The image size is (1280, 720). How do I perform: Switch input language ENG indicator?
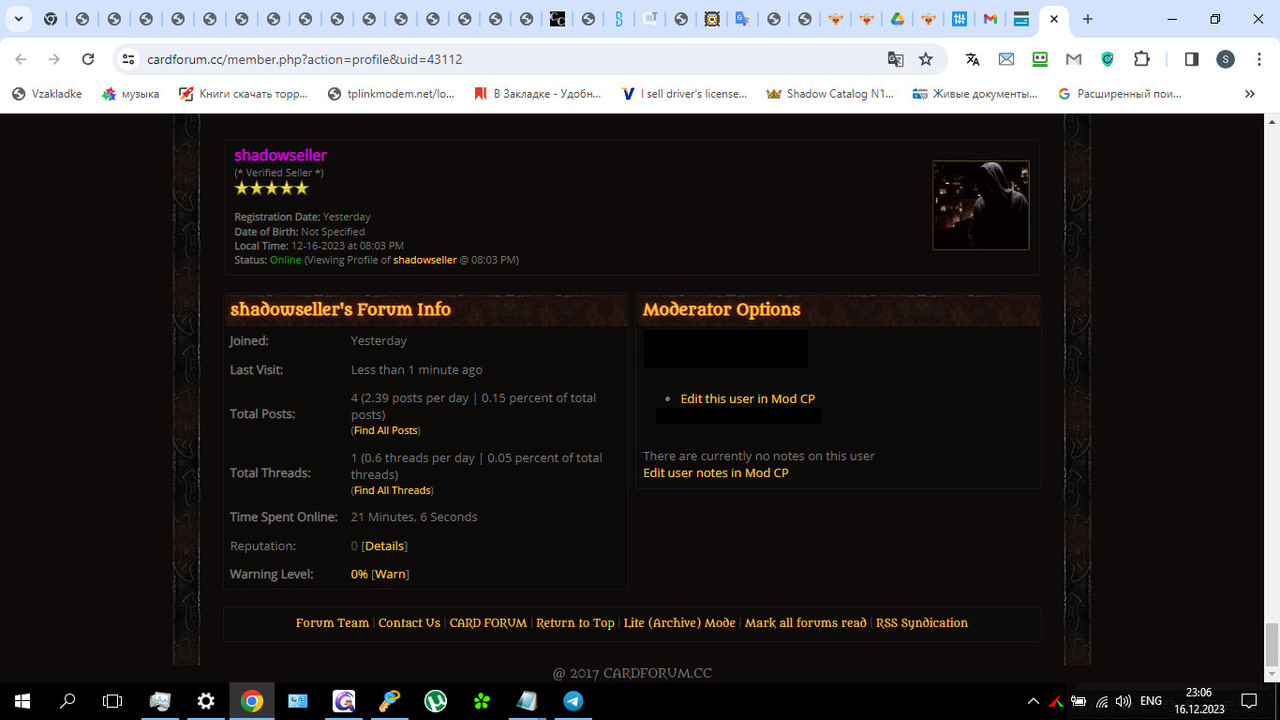point(1151,701)
